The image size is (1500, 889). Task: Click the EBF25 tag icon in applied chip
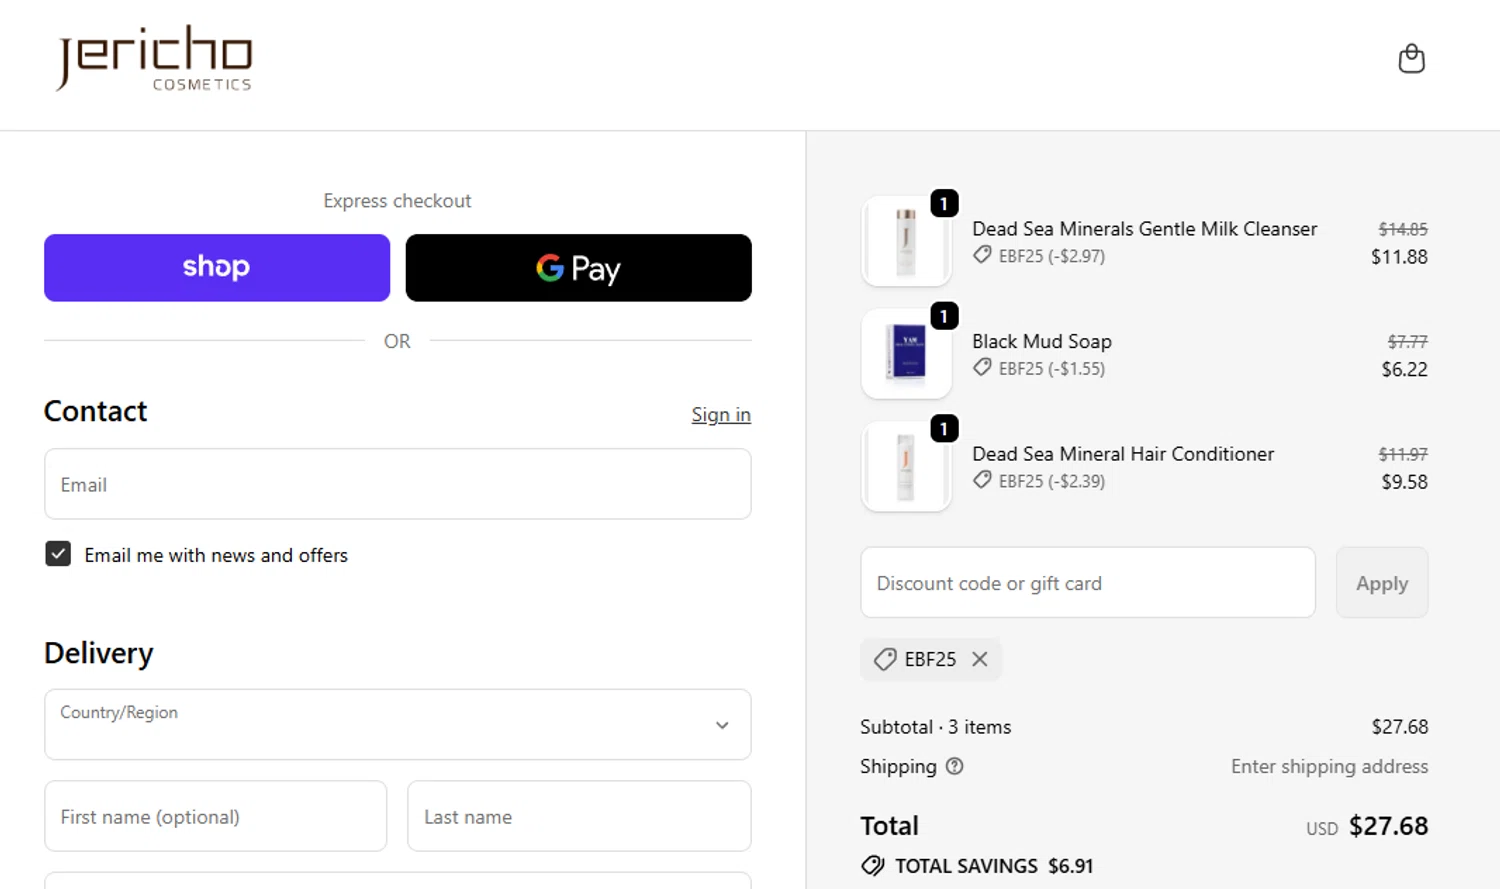tap(885, 659)
